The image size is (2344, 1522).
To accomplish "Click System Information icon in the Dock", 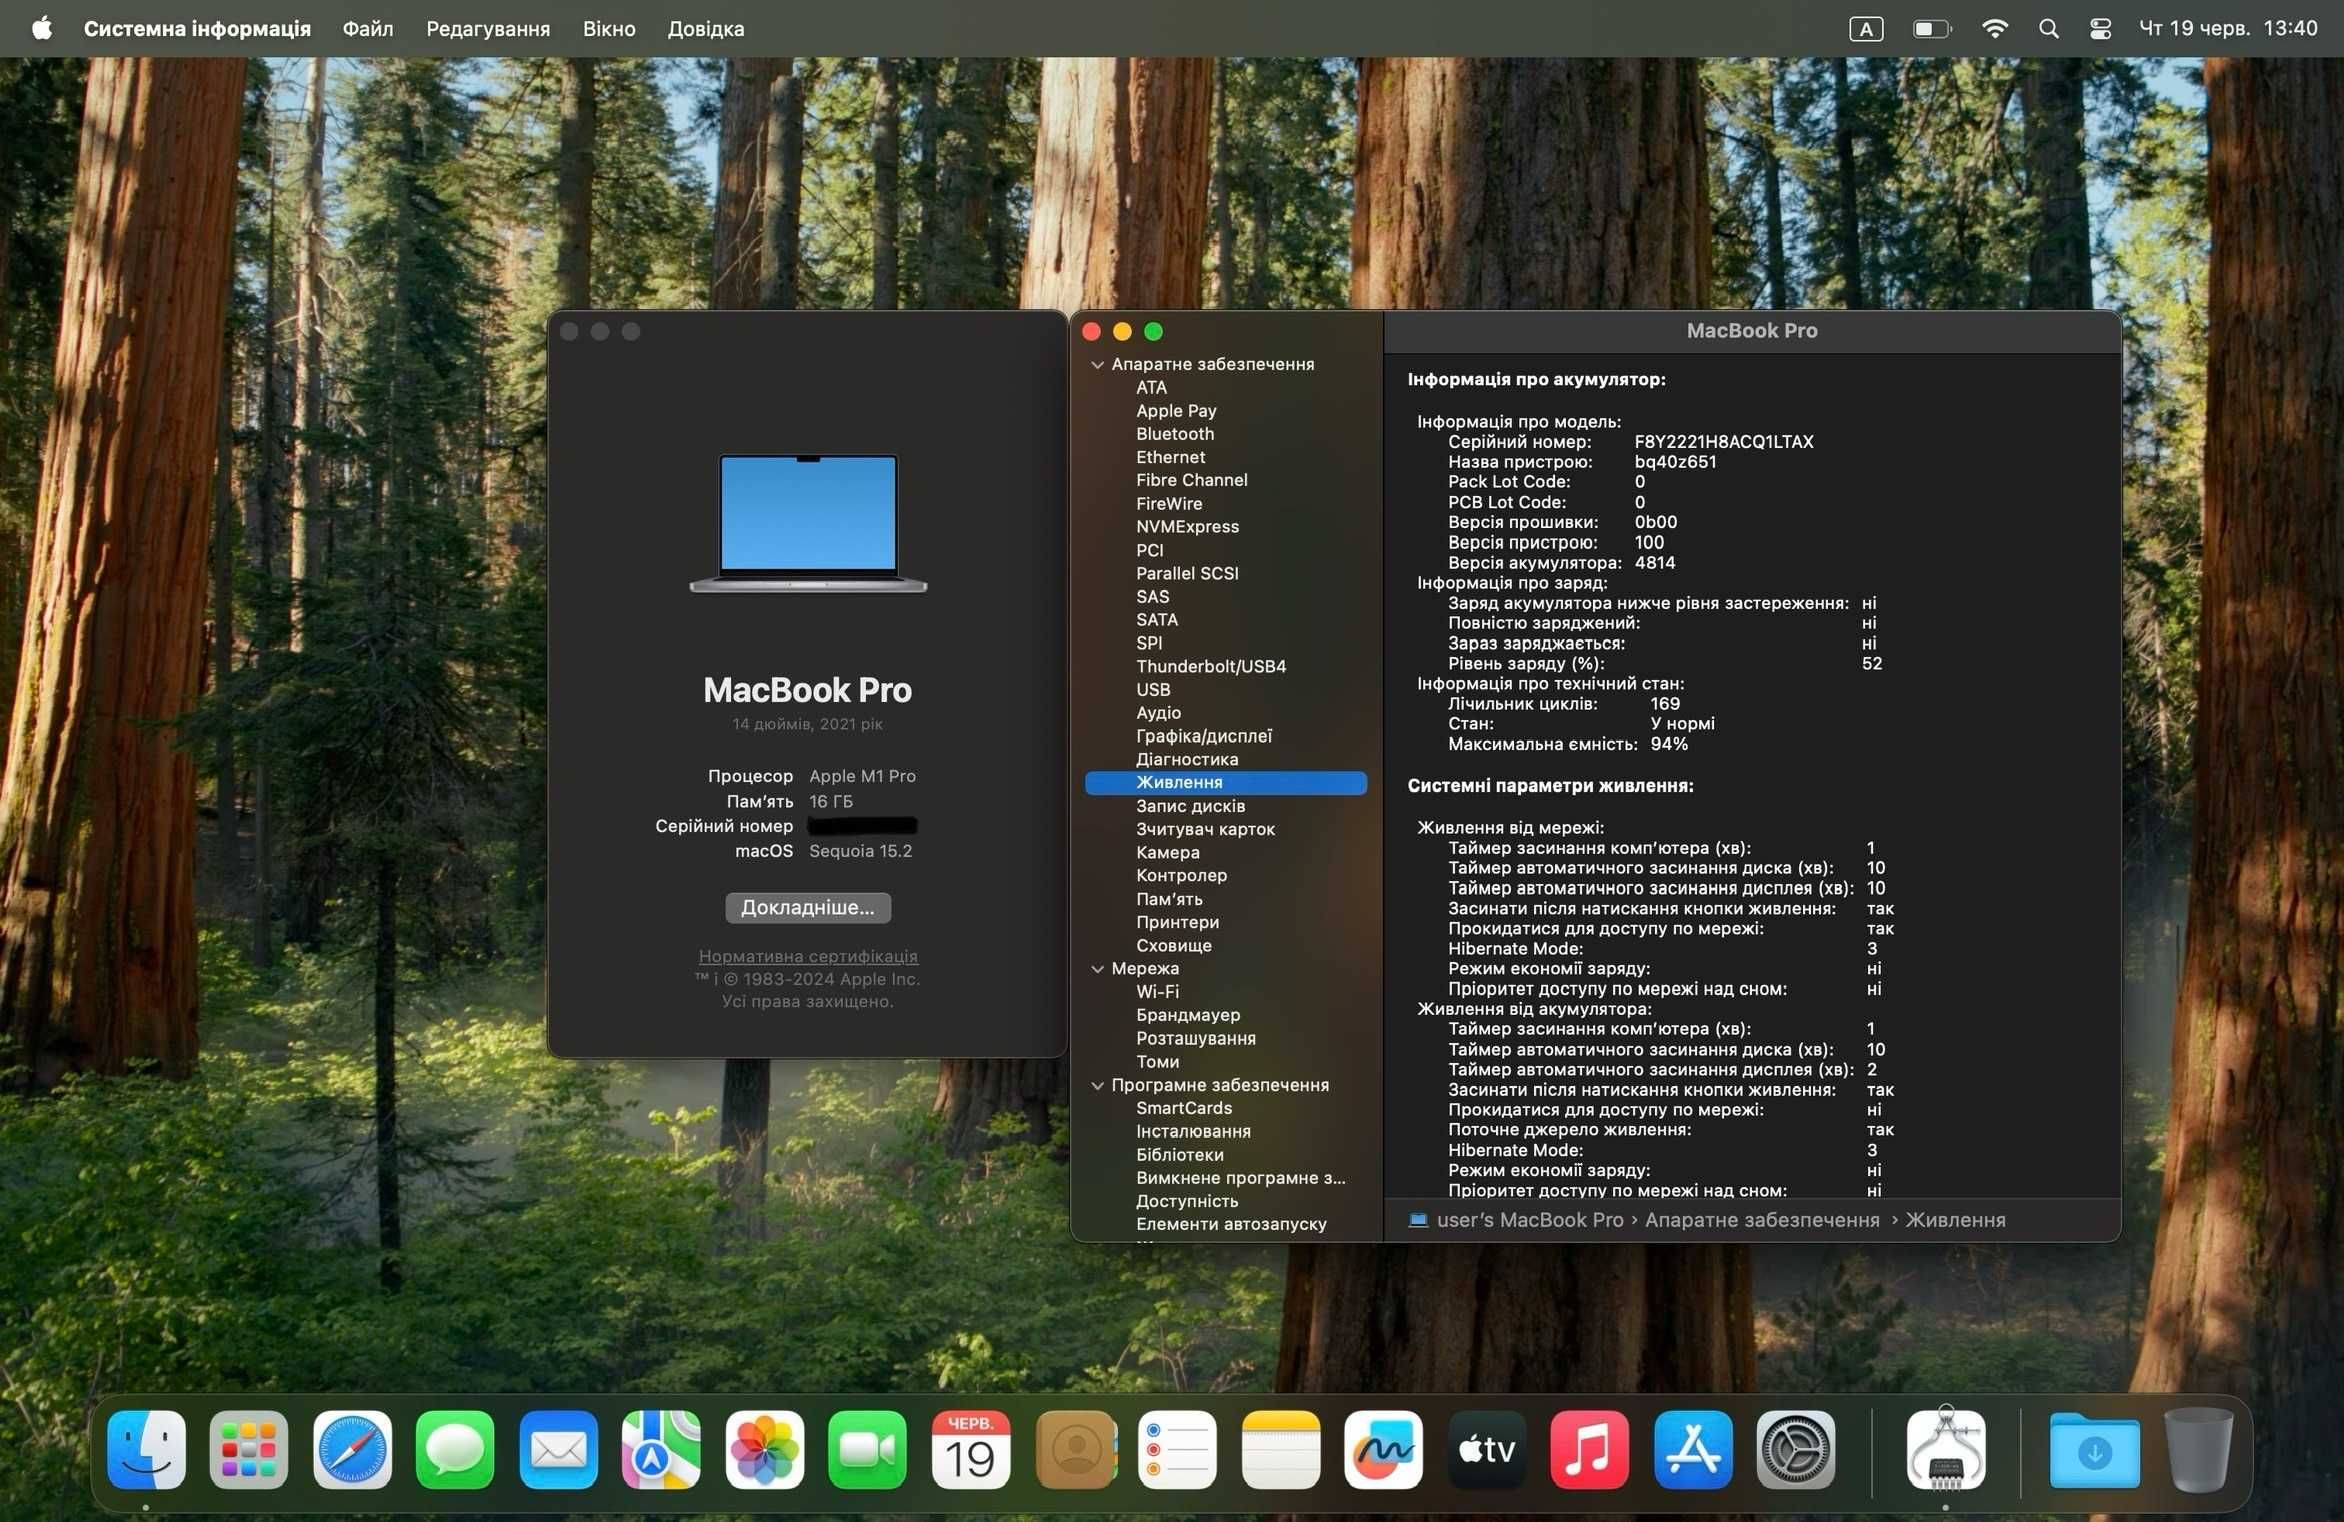I will [x=1945, y=1449].
